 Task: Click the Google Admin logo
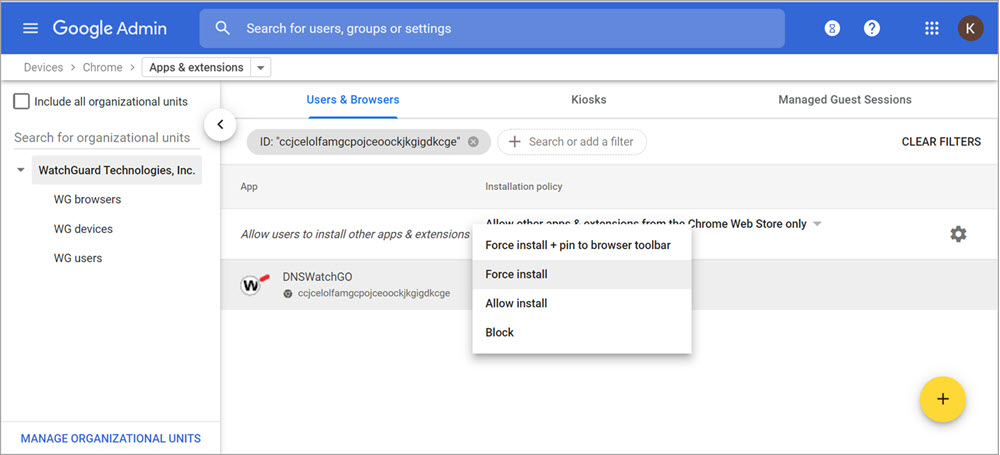(110, 29)
